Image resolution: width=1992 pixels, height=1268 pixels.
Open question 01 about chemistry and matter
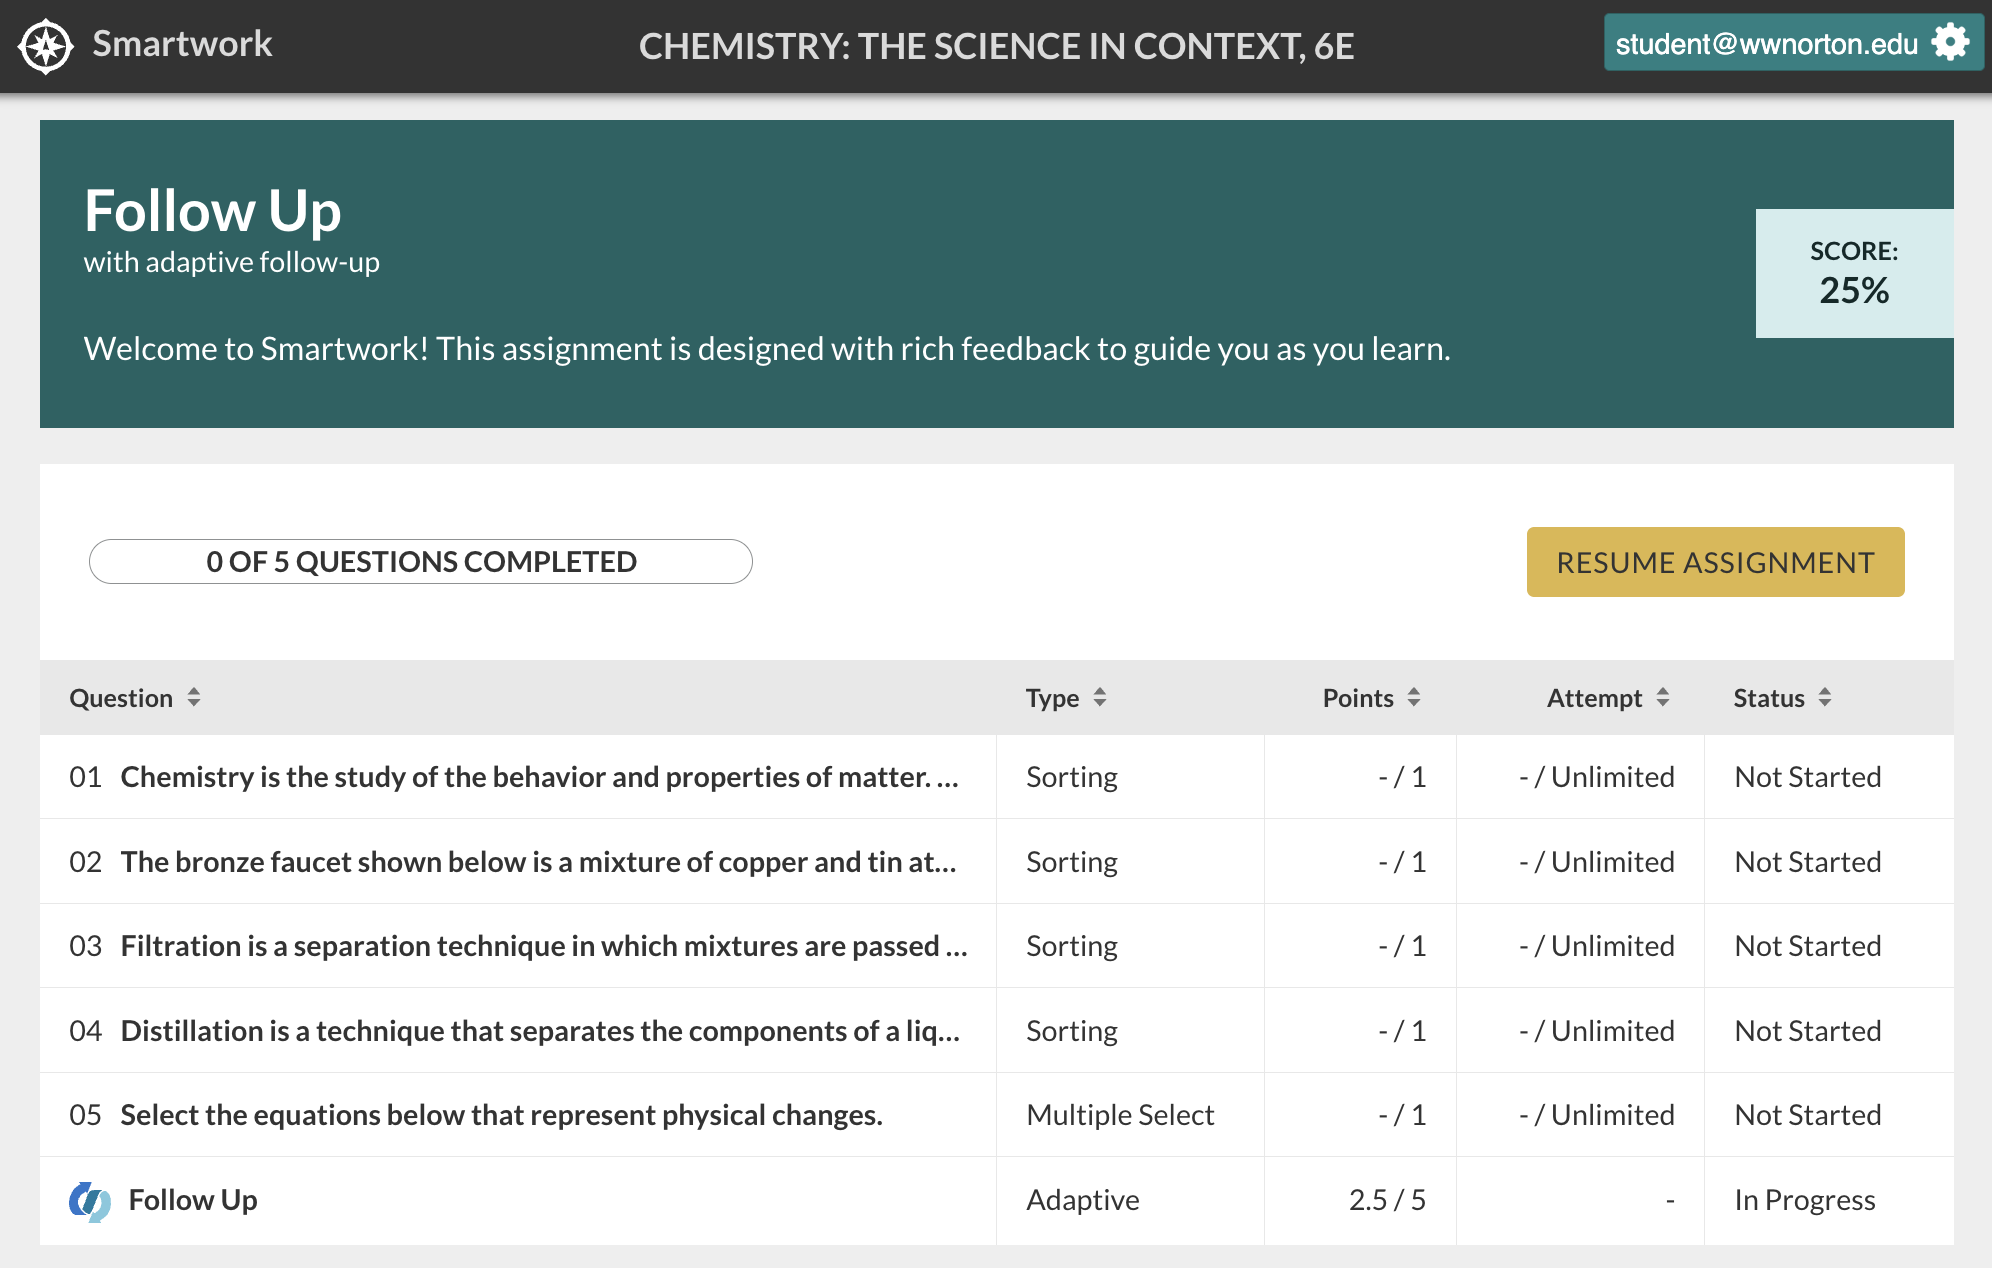click(539, 777)
